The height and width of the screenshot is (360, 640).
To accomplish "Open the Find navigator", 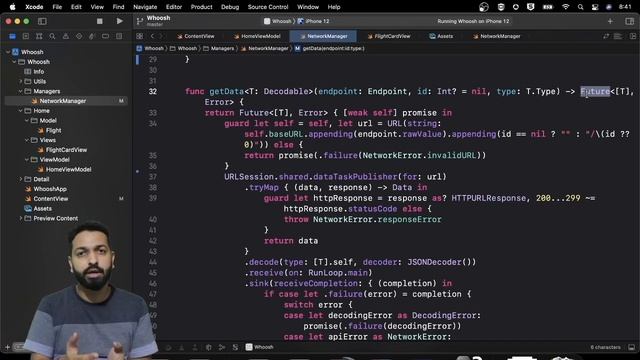I will [52, 36].
